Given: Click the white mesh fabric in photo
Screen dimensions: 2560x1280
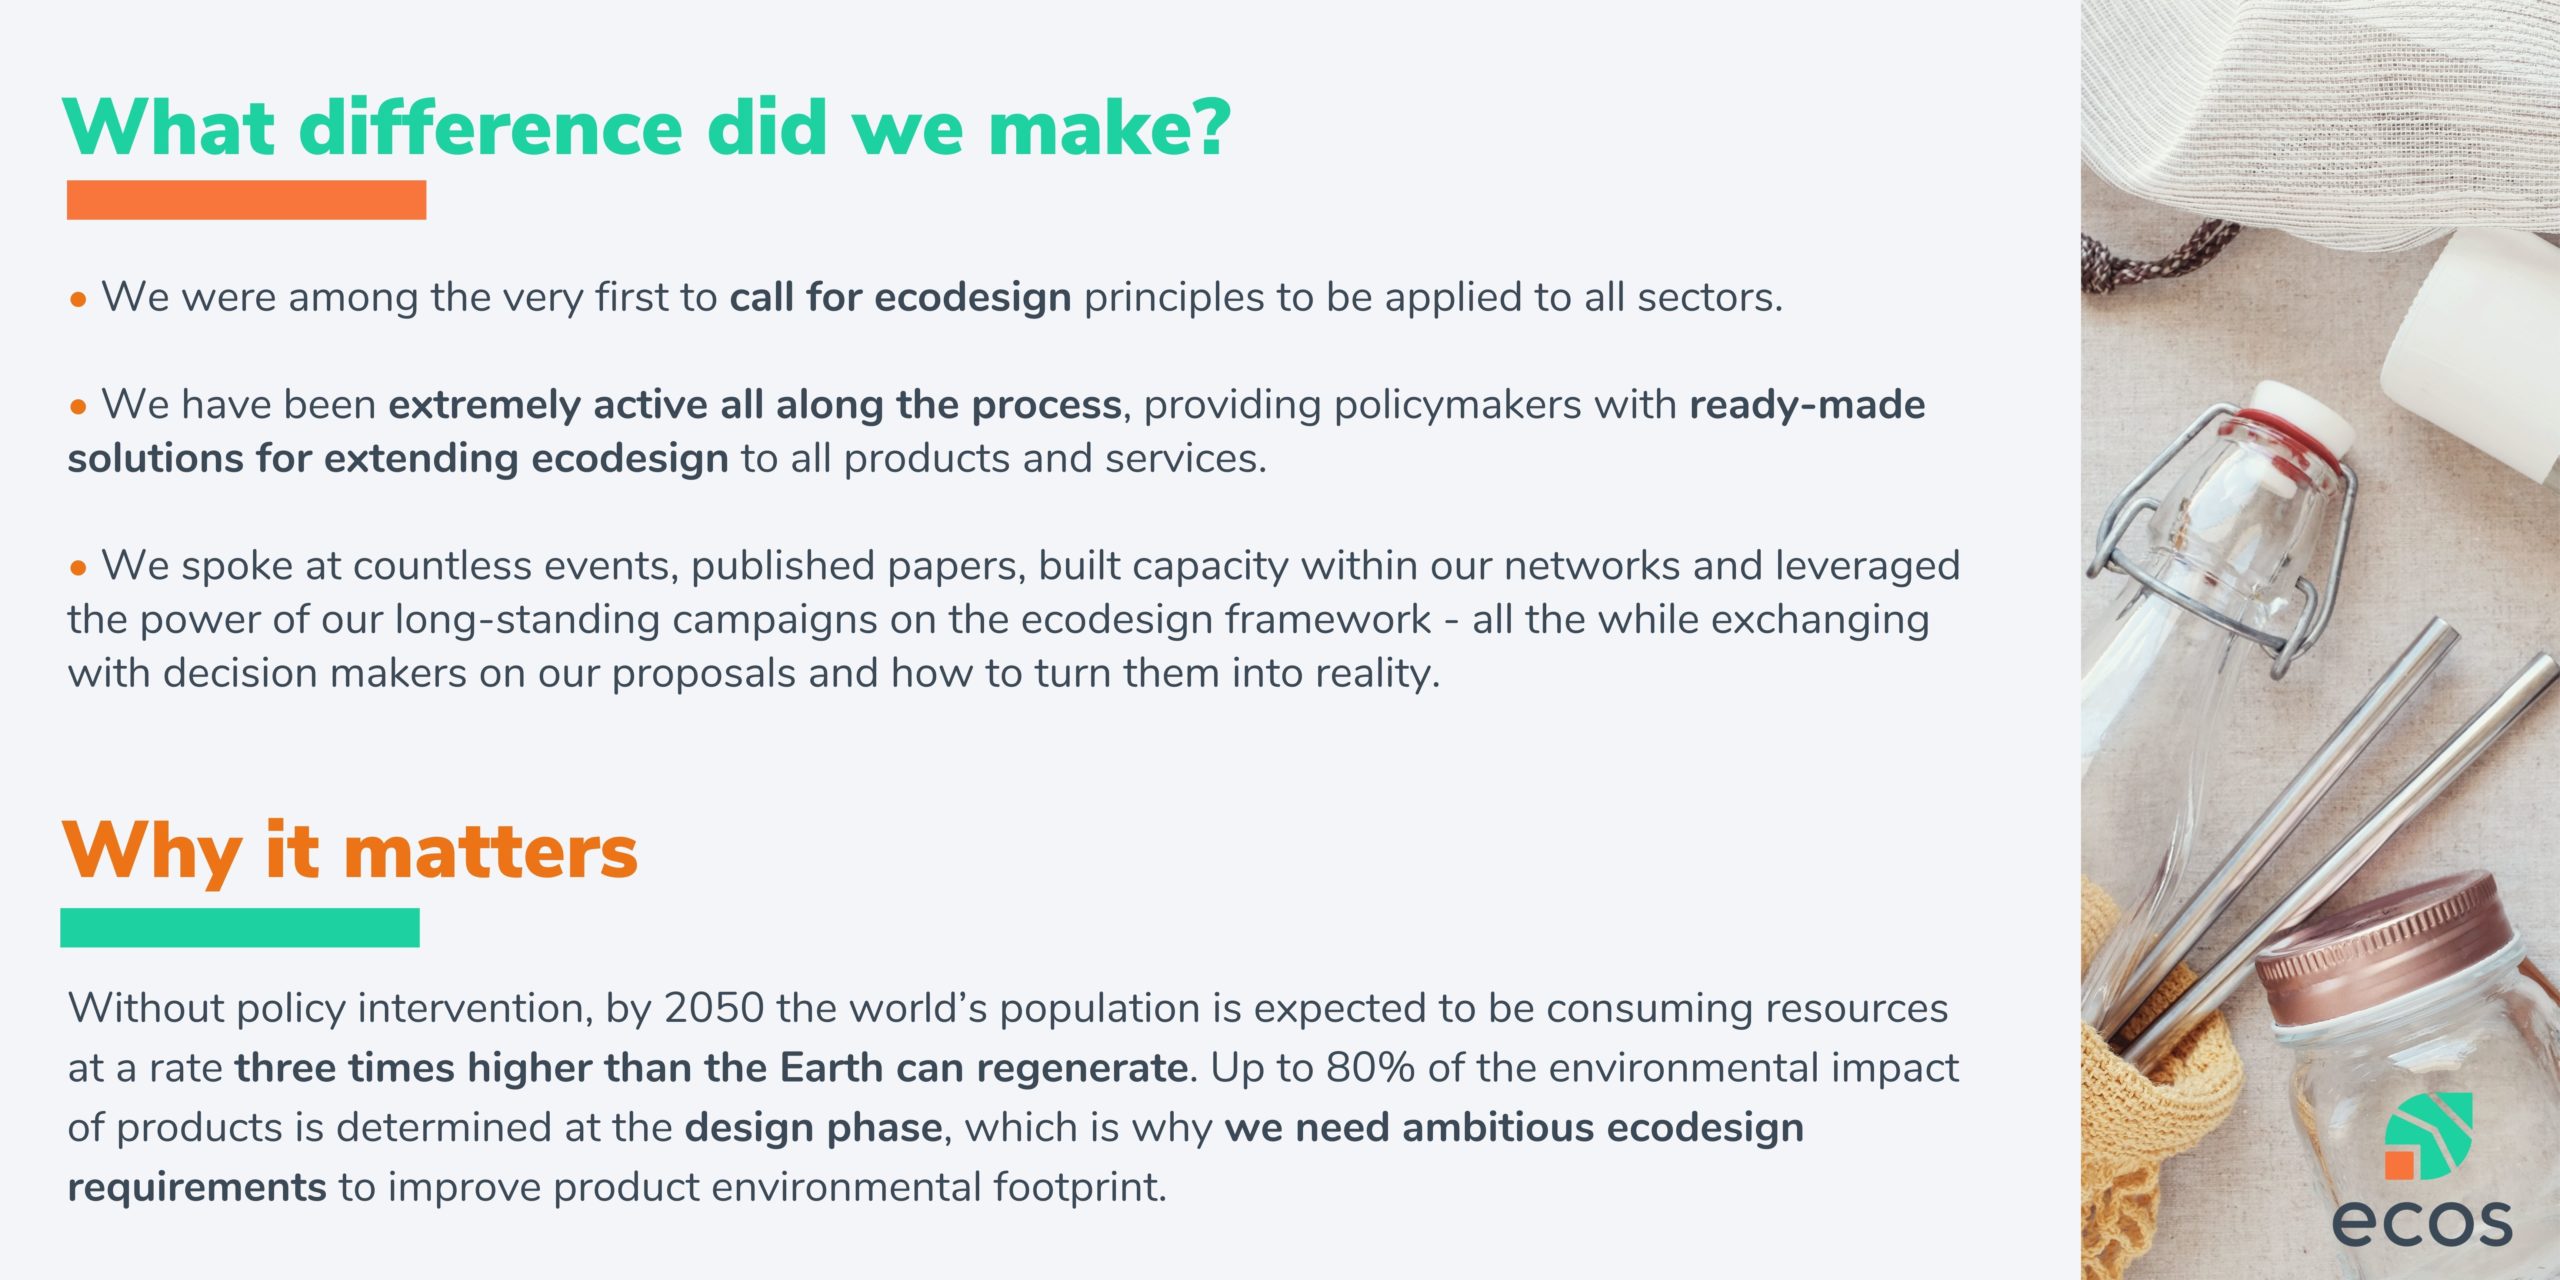Looking at the screenshot, I should click(2320, 110).
